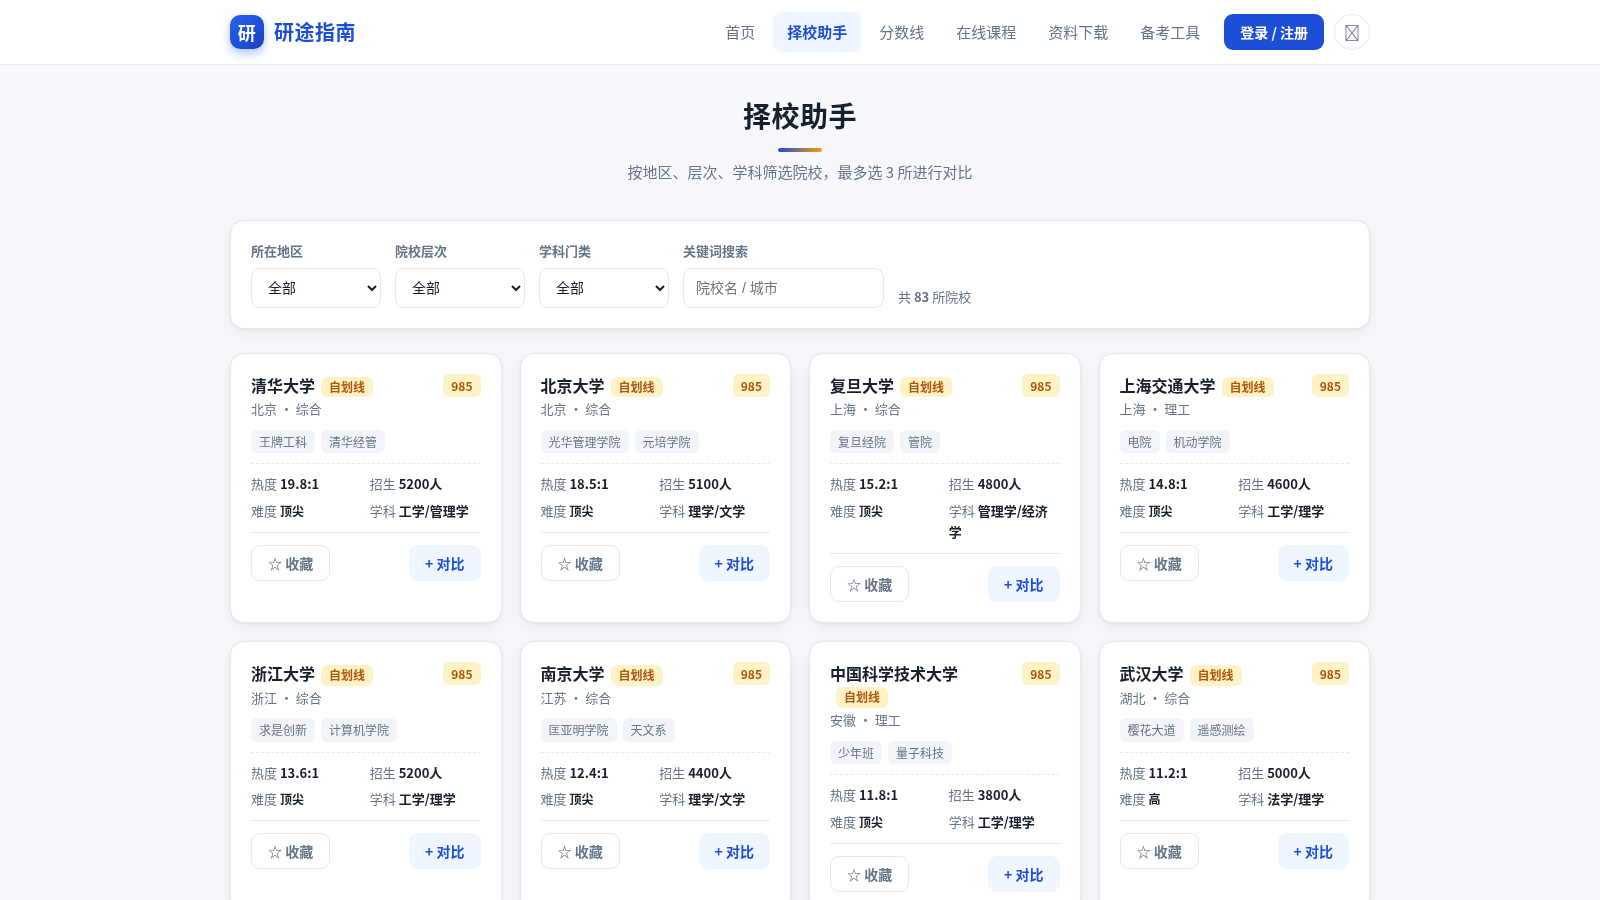Expand the 学科门类 dropdown
This screenshot has width=1600, height=900.
pyautogui.click(x=604, y=288)
